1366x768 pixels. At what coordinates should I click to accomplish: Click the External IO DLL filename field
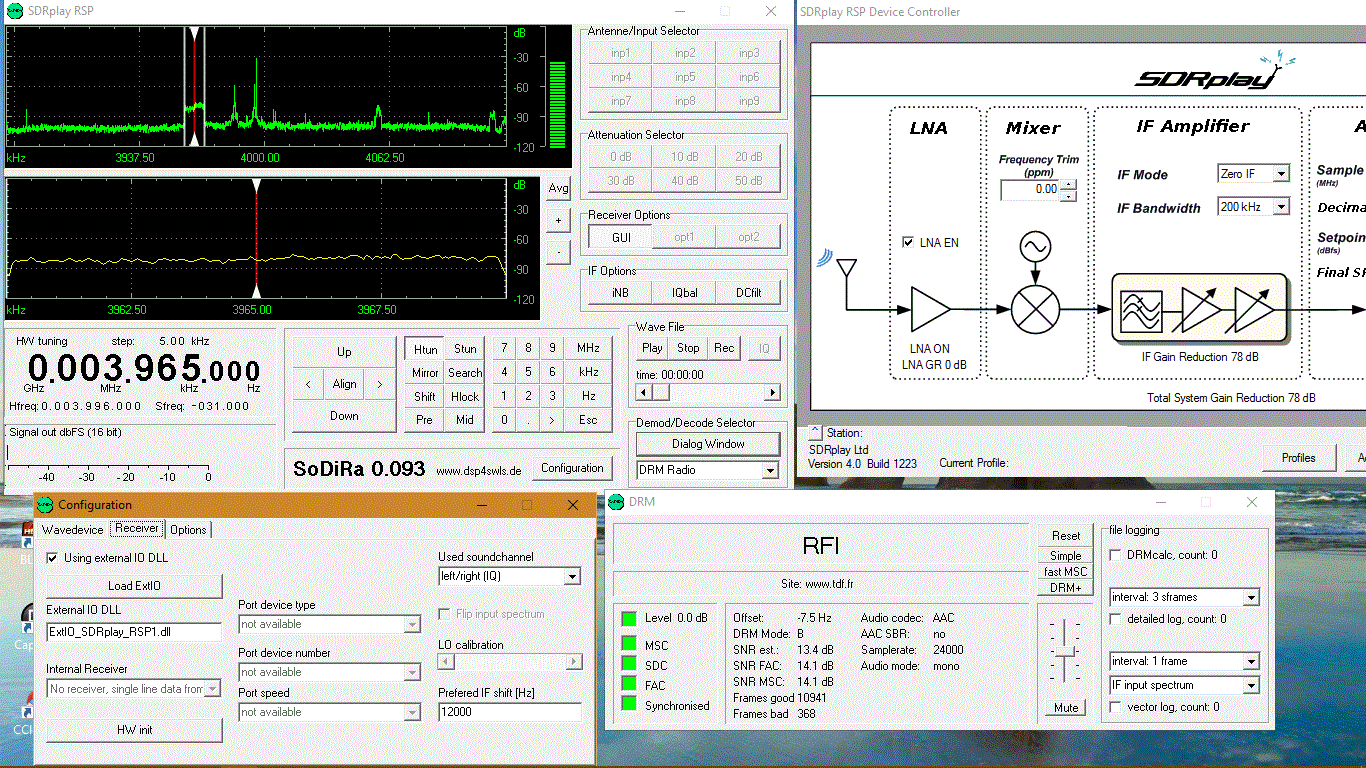coord(134,632)
